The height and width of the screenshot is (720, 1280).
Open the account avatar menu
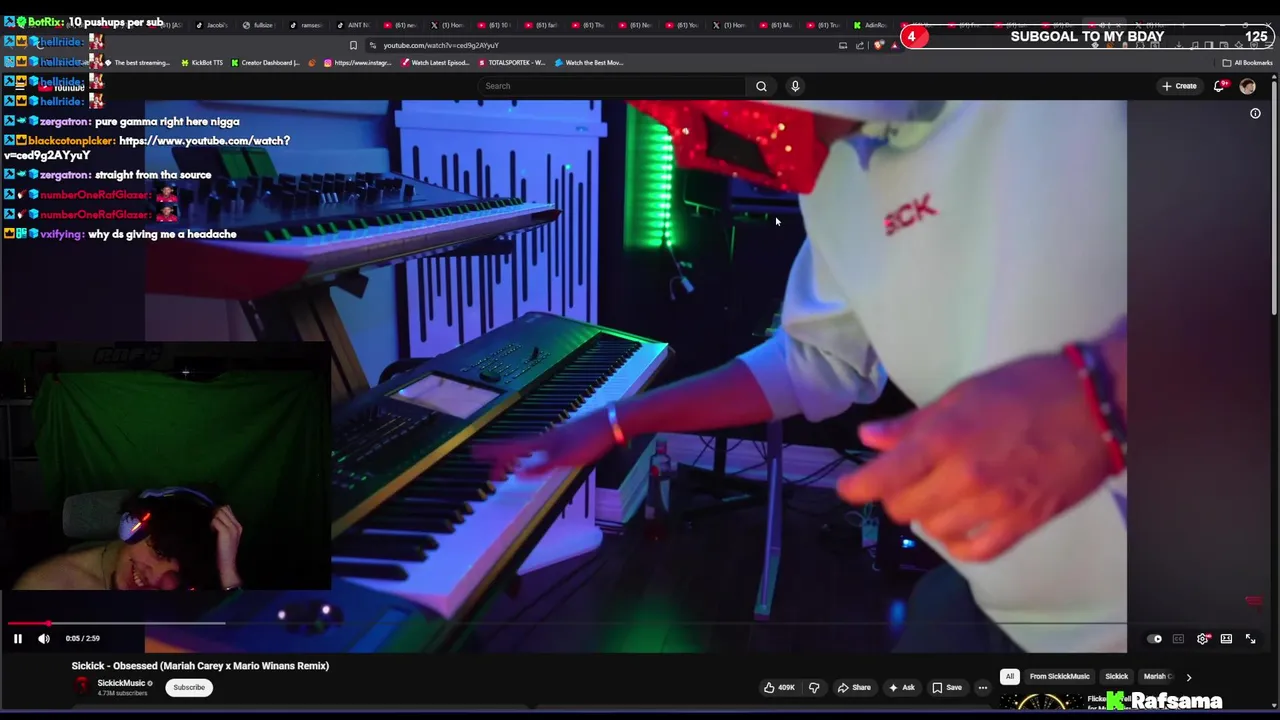1247,86
